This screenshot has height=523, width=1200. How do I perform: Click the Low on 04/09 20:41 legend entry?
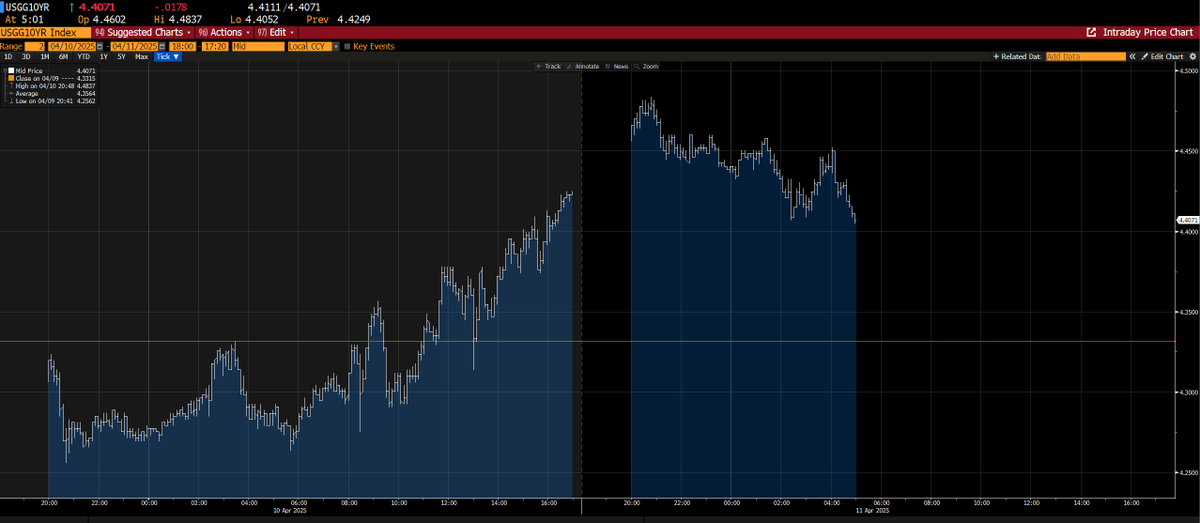[x=51, y=101]
